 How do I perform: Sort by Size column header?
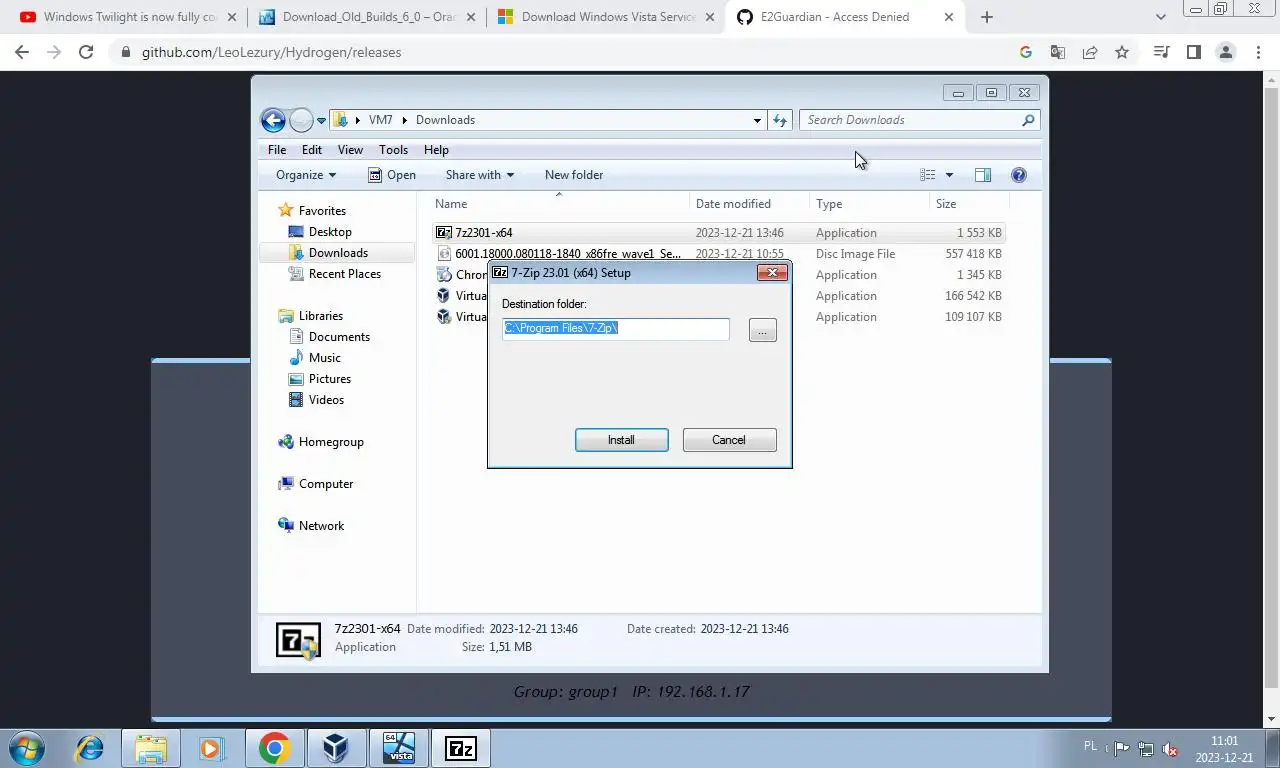(x=968, y=204)
